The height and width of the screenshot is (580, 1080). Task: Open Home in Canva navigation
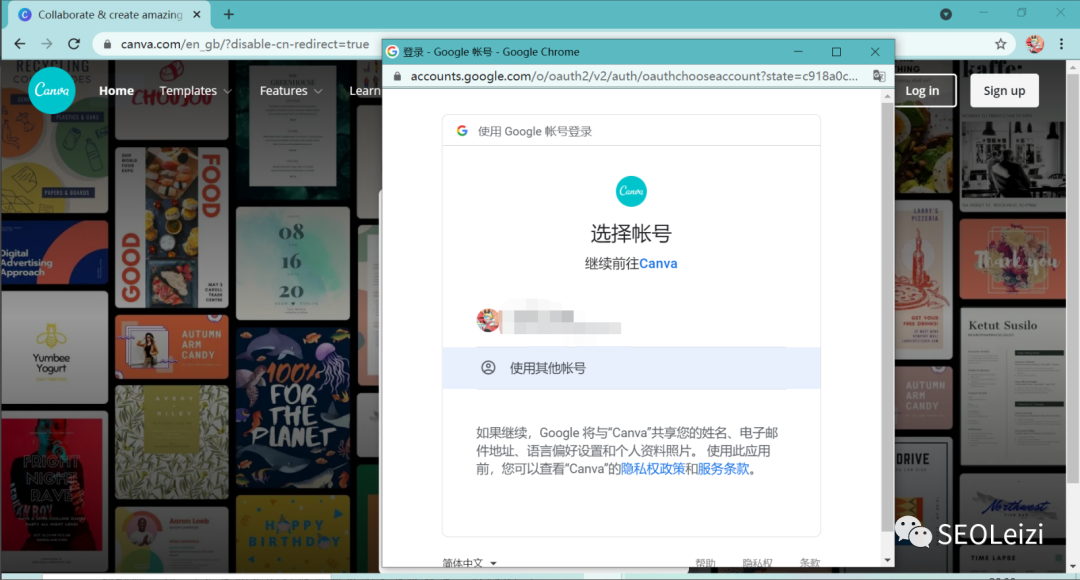click(116, 90)
